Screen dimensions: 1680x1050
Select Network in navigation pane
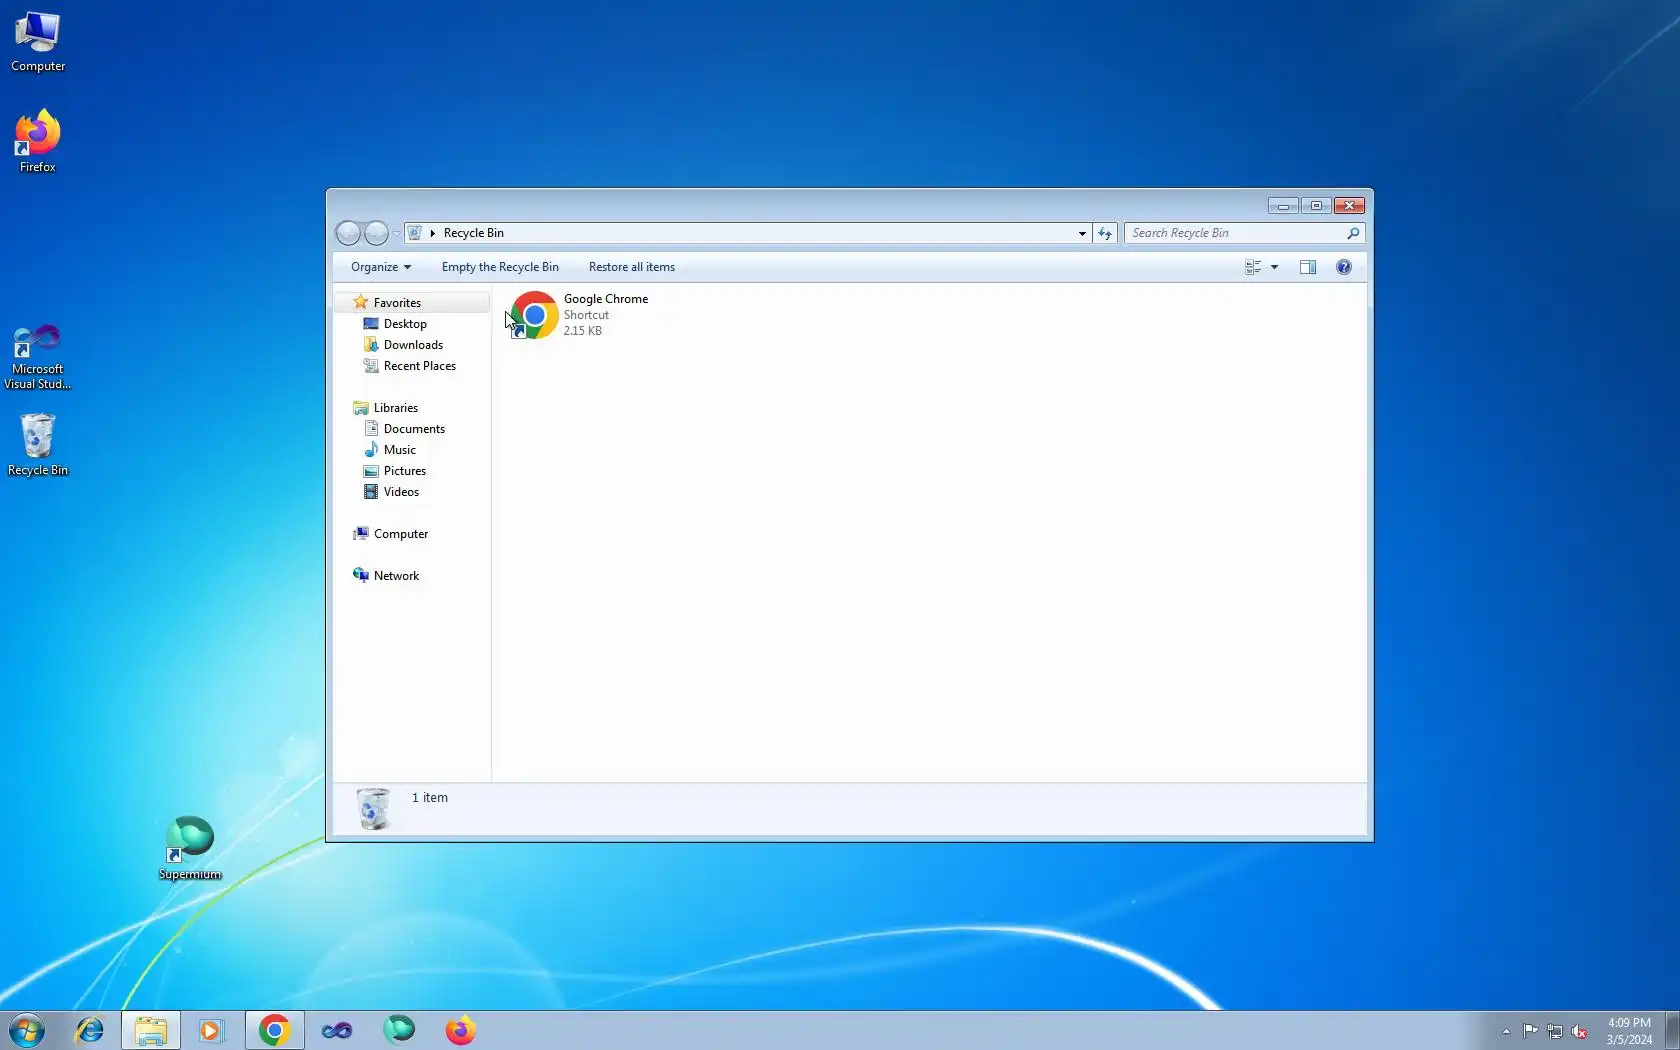[x=396, y=575]
